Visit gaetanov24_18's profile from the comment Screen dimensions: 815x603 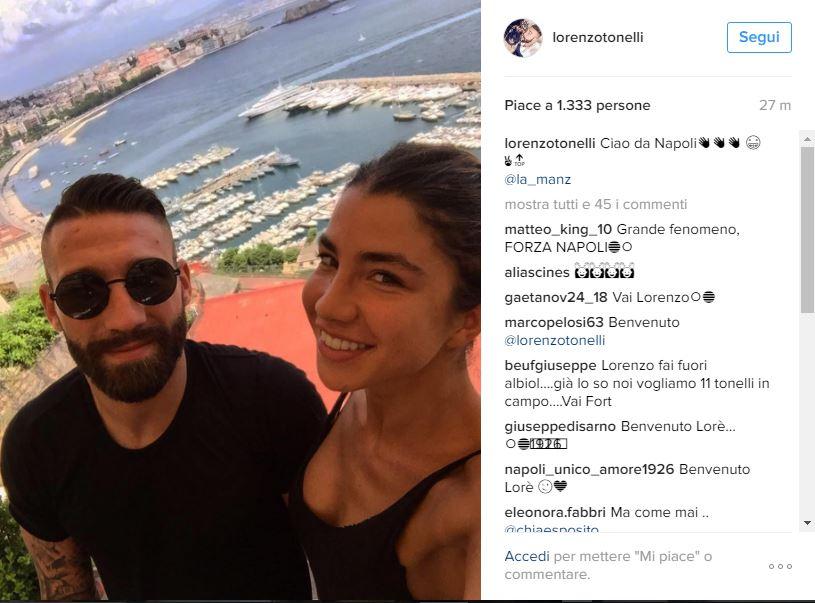click(x=556, y=297)
